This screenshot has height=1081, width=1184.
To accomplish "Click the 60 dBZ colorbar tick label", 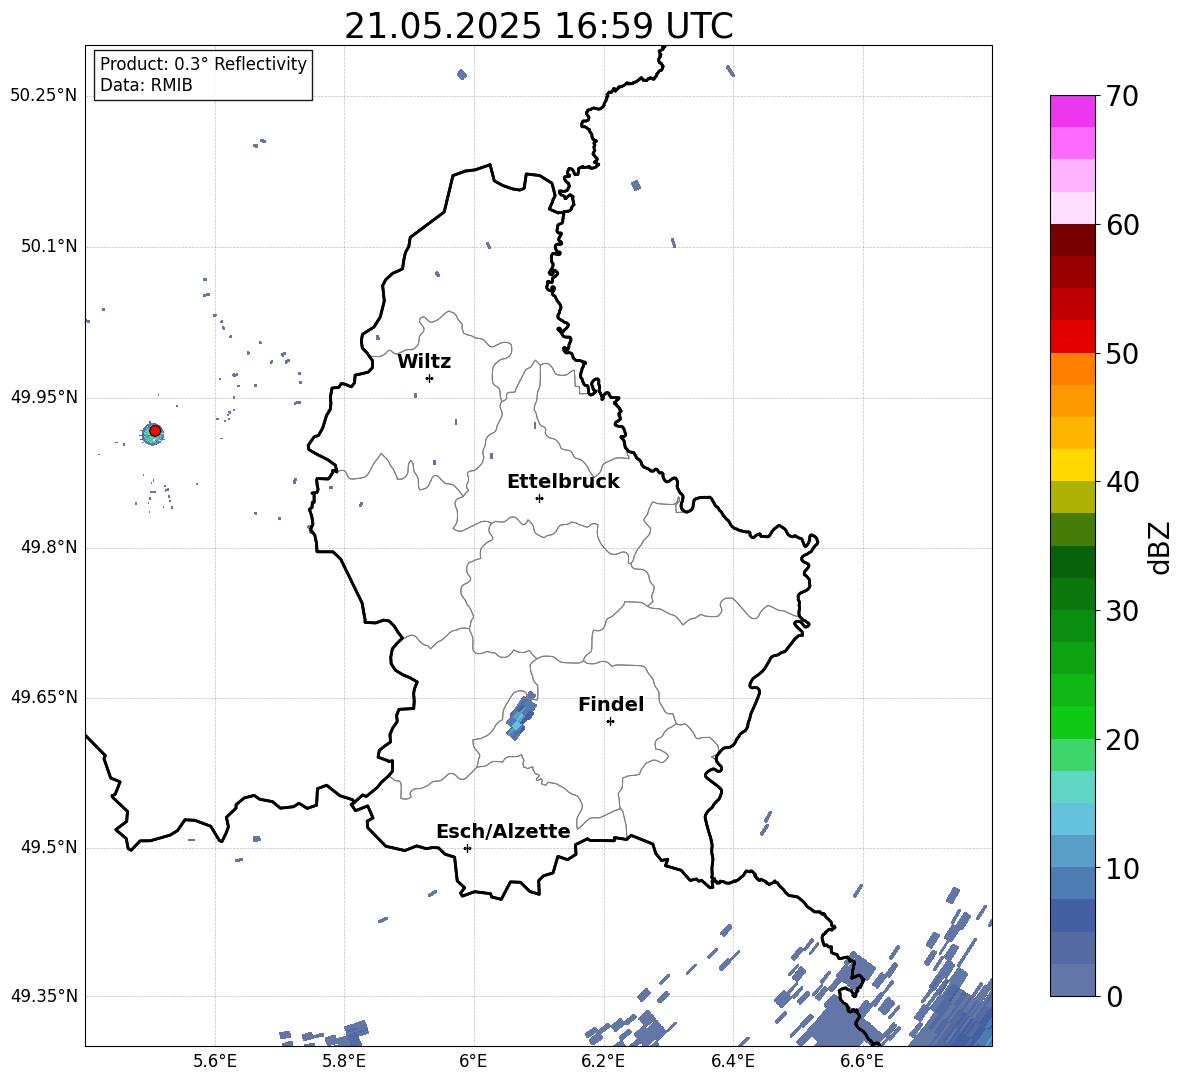I will tap(1122, 225).
